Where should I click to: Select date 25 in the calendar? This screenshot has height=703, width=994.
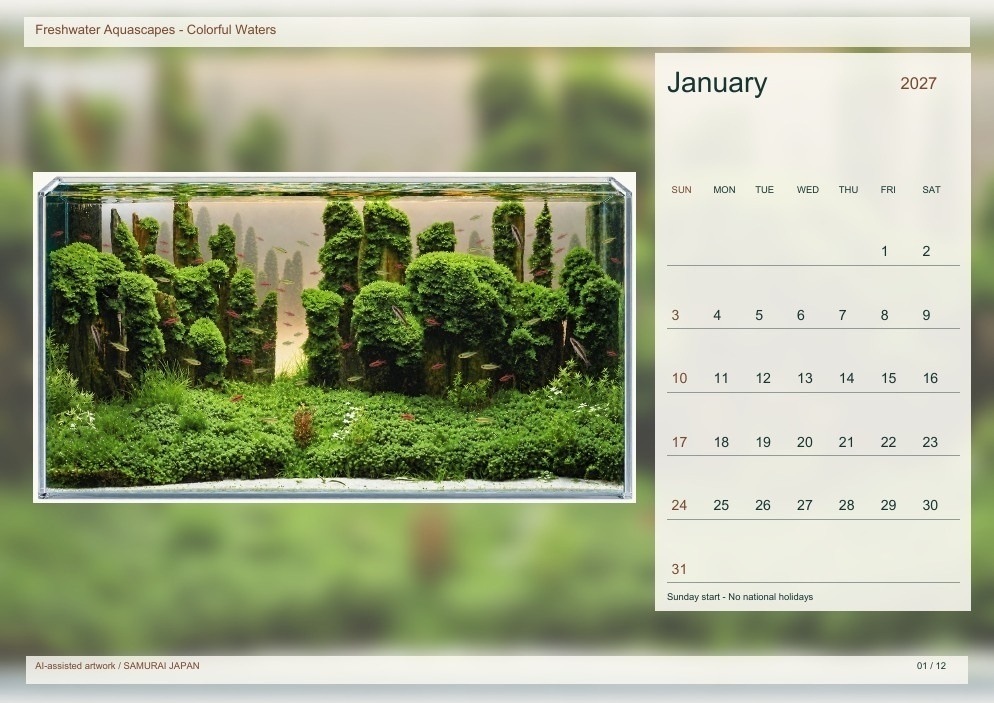721,505
